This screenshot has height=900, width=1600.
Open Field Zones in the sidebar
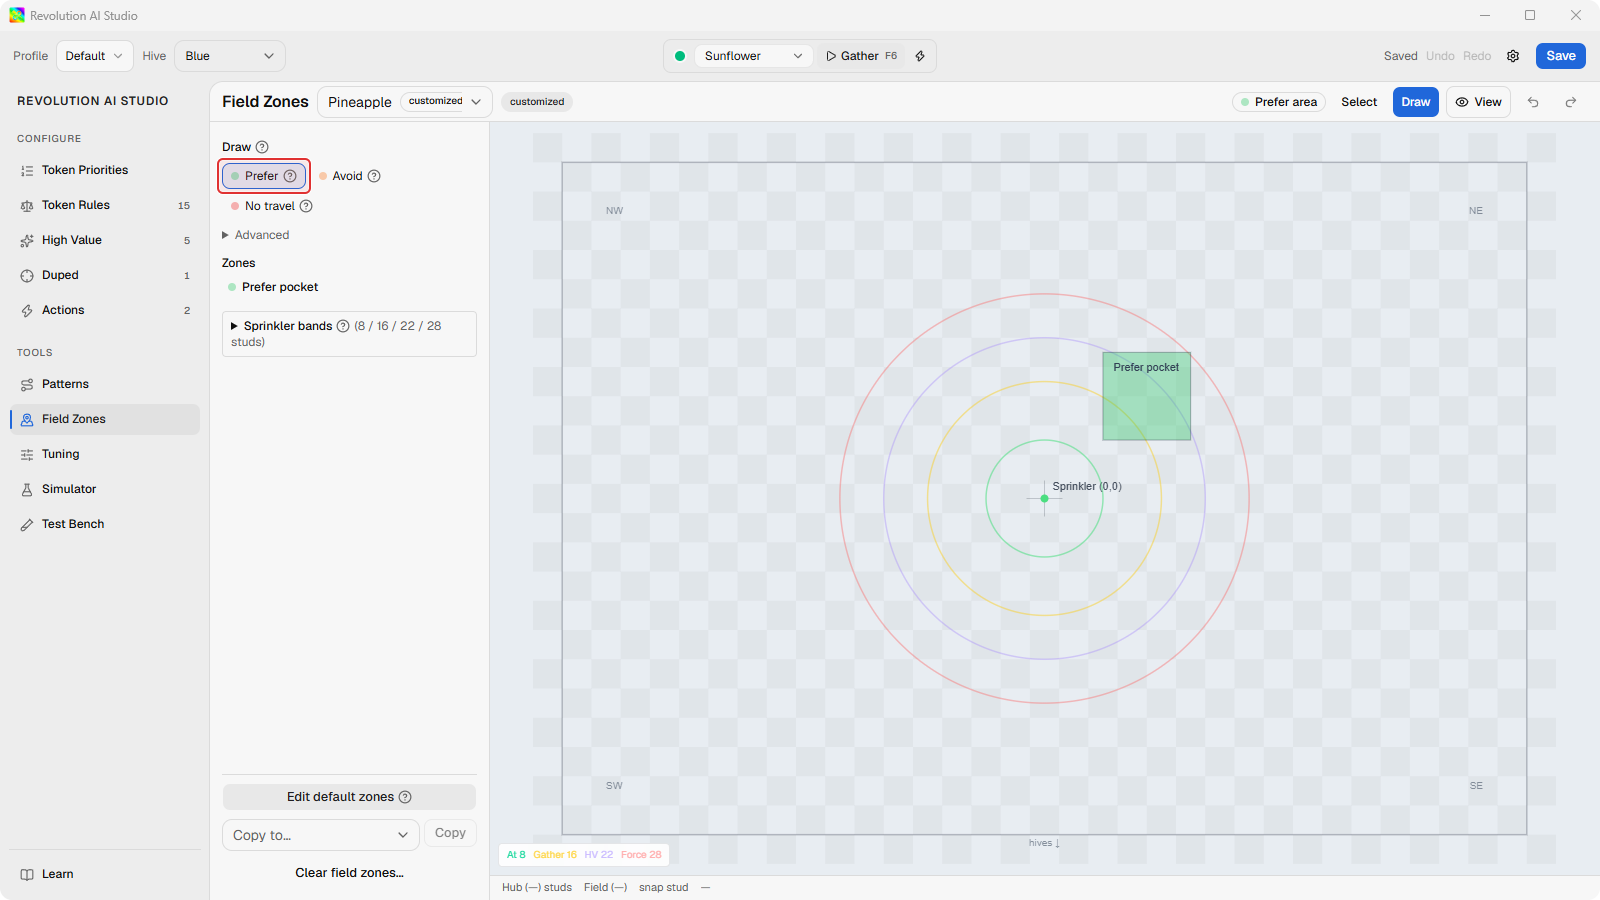pyautogui.click(x=105, y=419)
